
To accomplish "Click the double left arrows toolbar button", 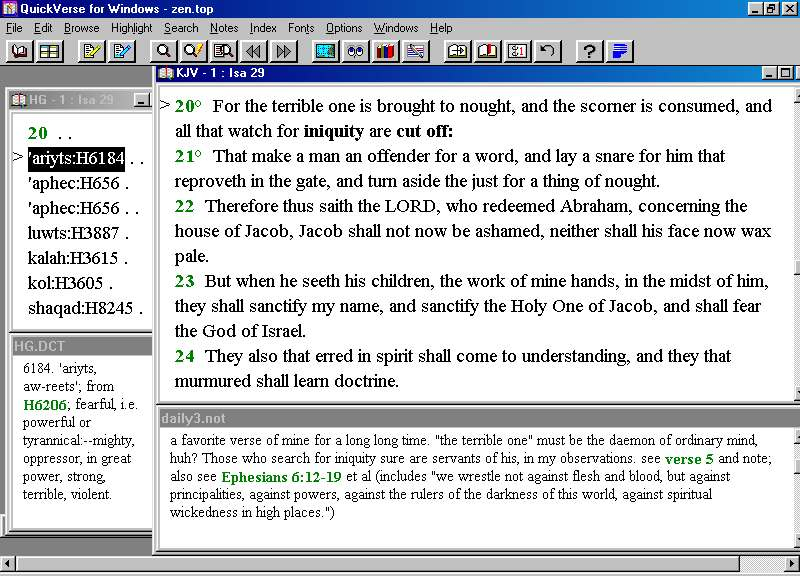I will [254, 51].
